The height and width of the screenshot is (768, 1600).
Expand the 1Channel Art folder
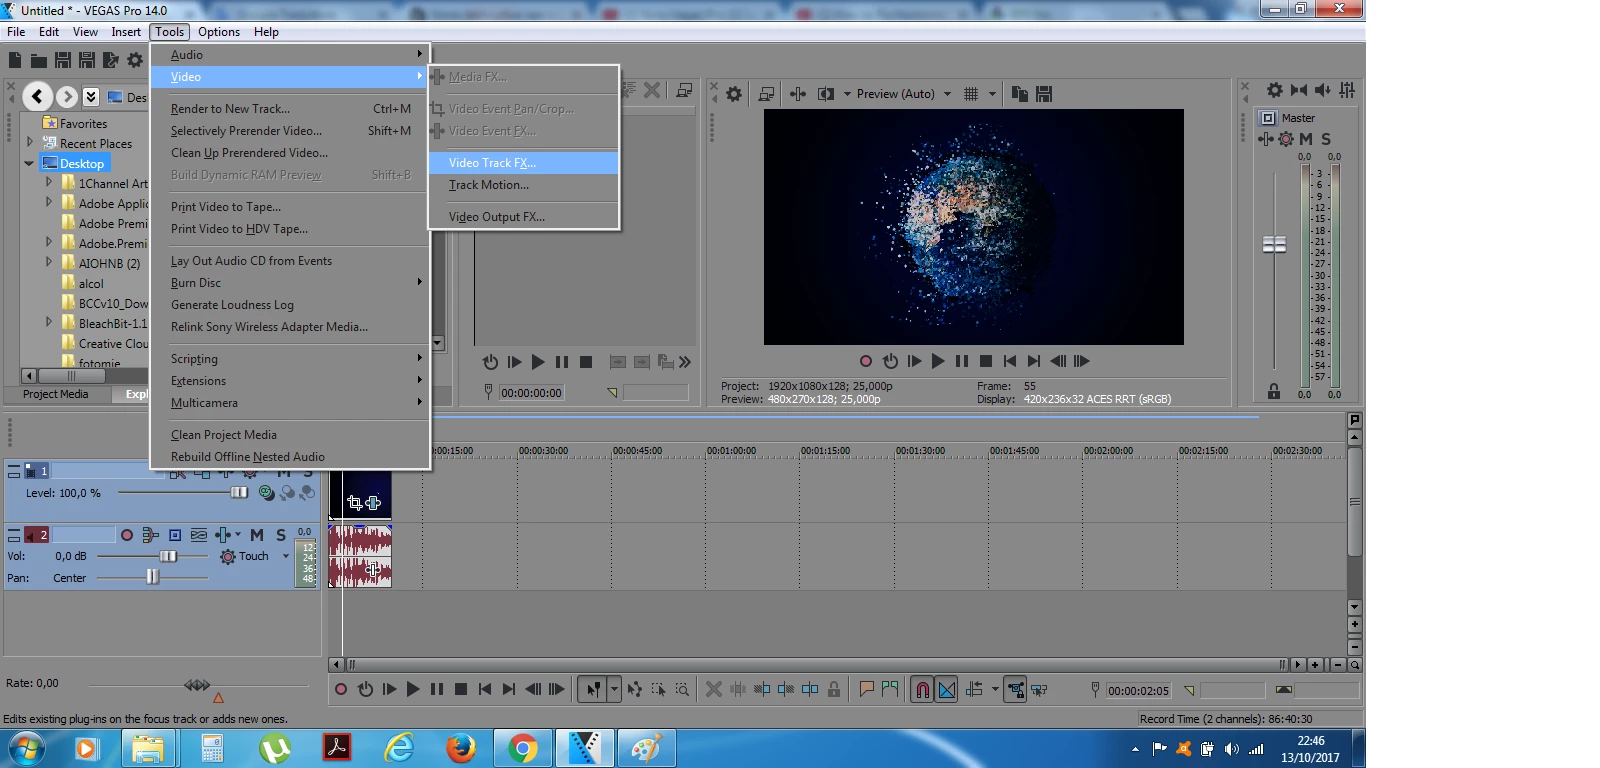pyautogui.click(x=49, y=183)
